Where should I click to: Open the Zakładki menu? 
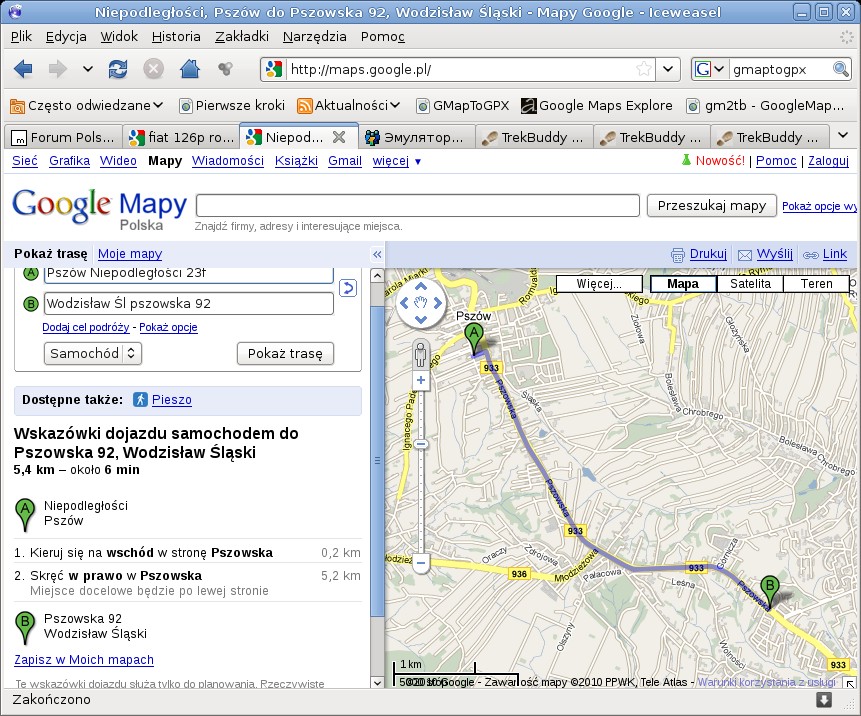[242, 37]
